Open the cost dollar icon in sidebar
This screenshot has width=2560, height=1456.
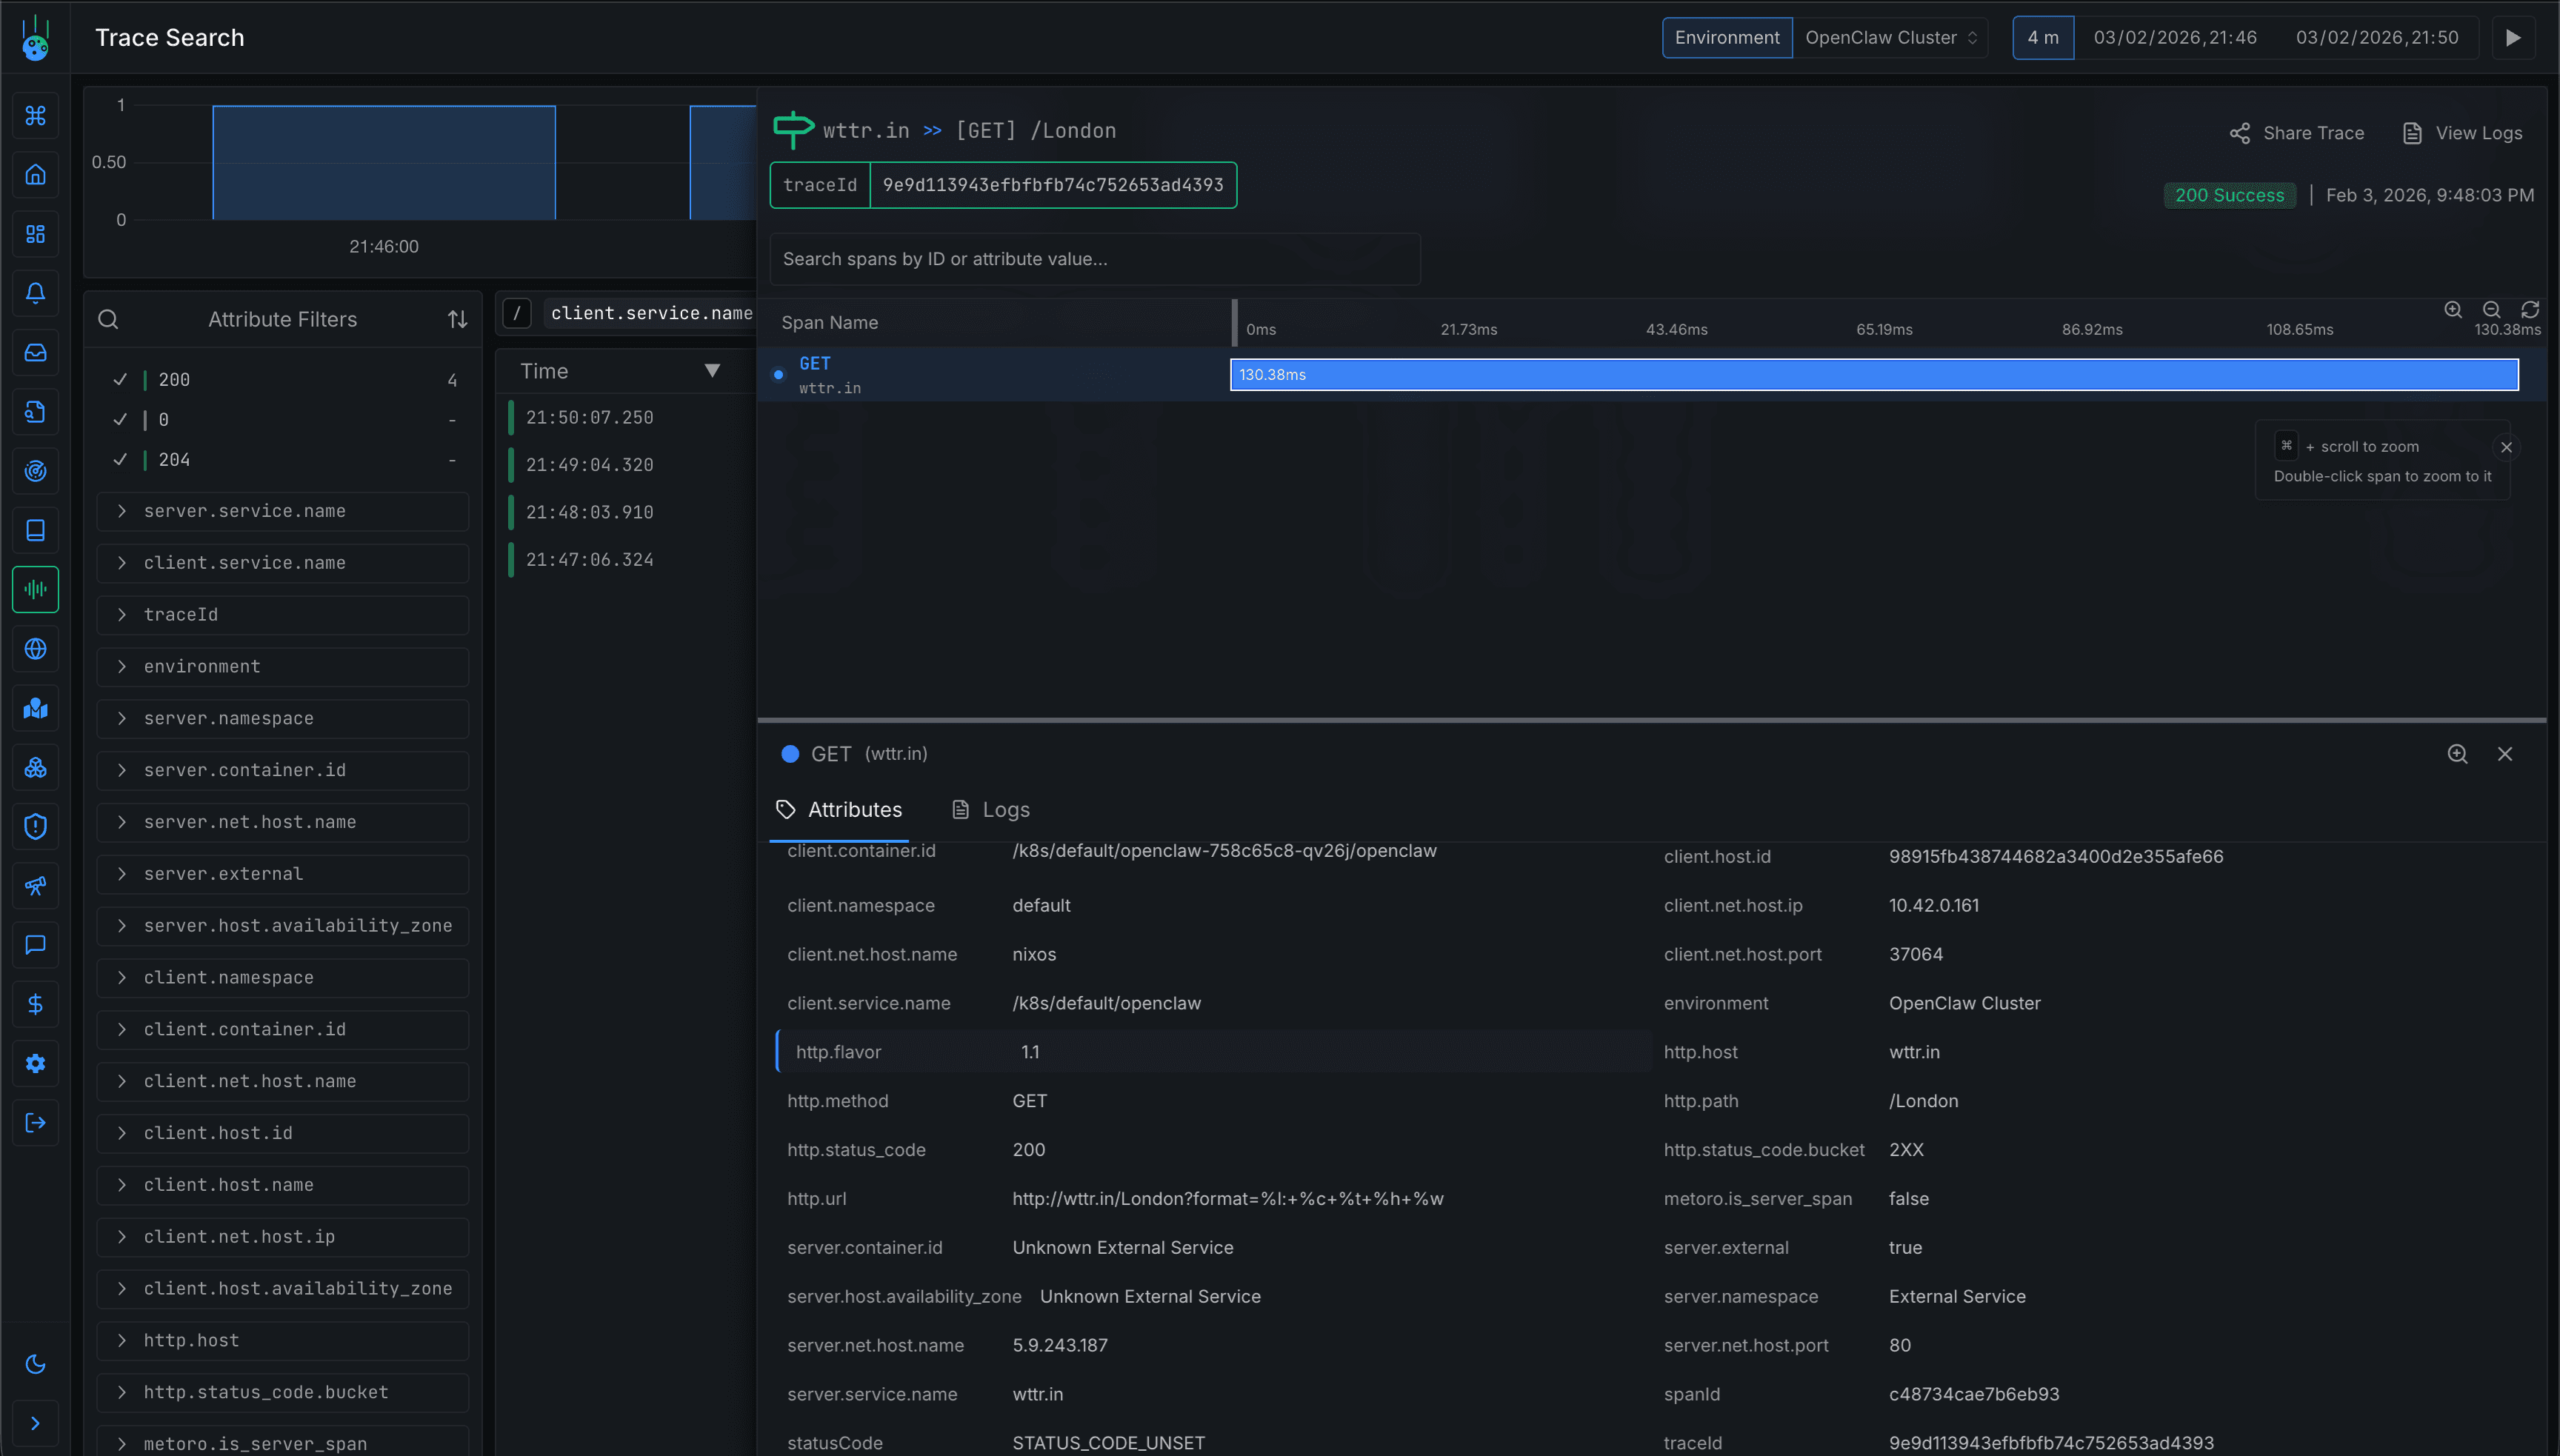coord(36,1004)
